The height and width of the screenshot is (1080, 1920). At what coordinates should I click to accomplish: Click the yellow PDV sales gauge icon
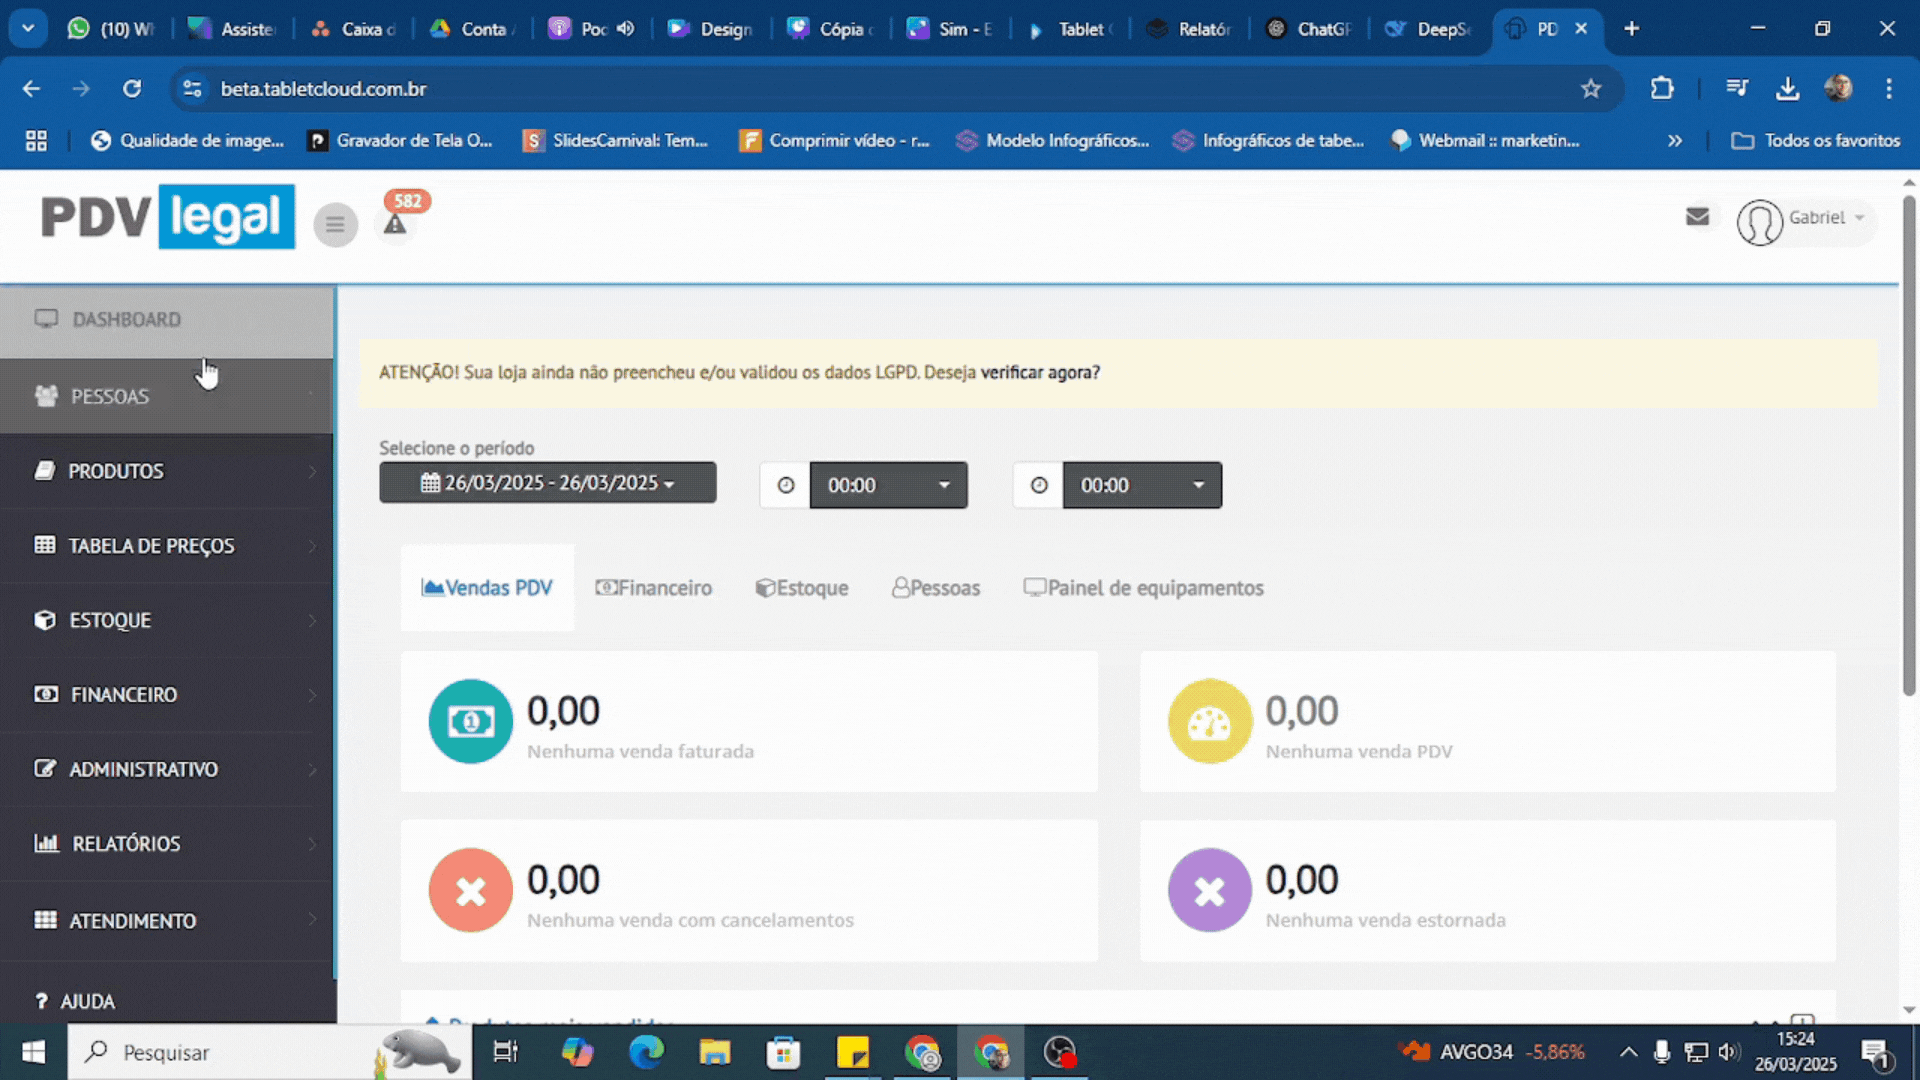click(x=1209, y=721)
